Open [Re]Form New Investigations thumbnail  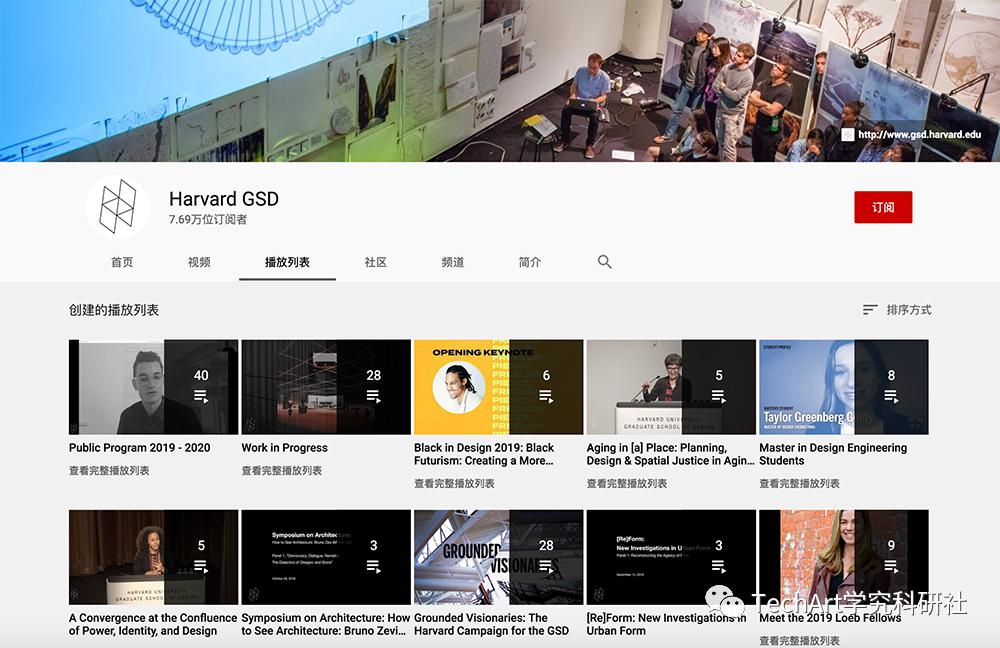click(x=671, y=557)
